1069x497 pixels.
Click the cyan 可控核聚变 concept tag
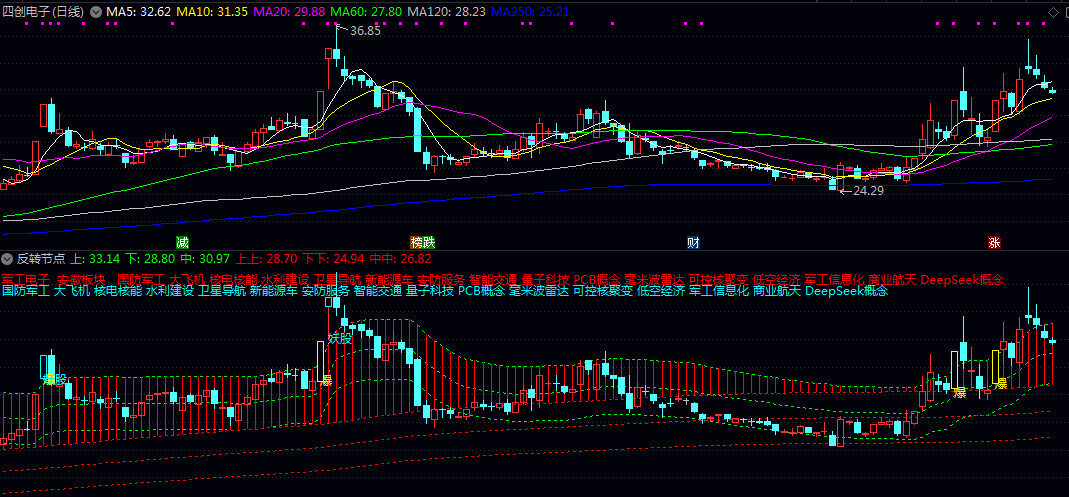(603, 291)
